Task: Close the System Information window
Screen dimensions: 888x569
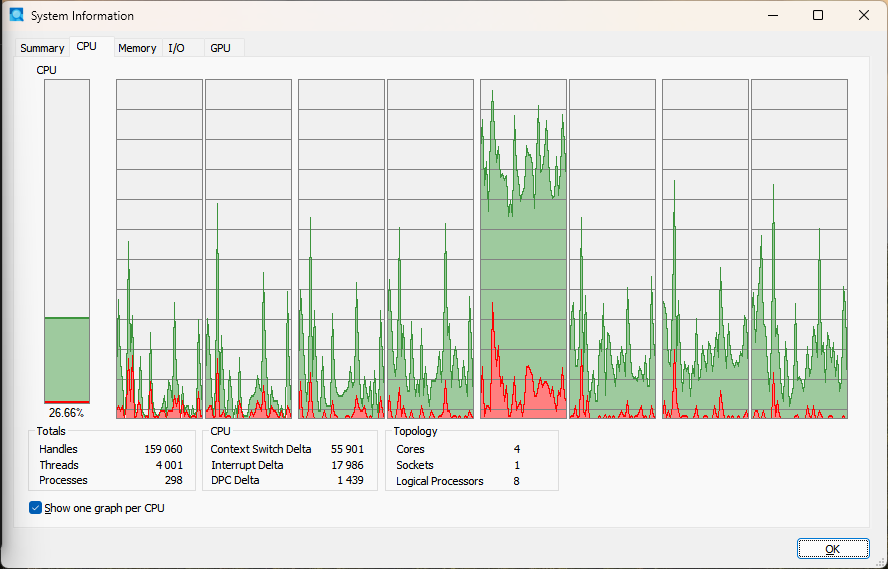Action: tap(864, 15)
